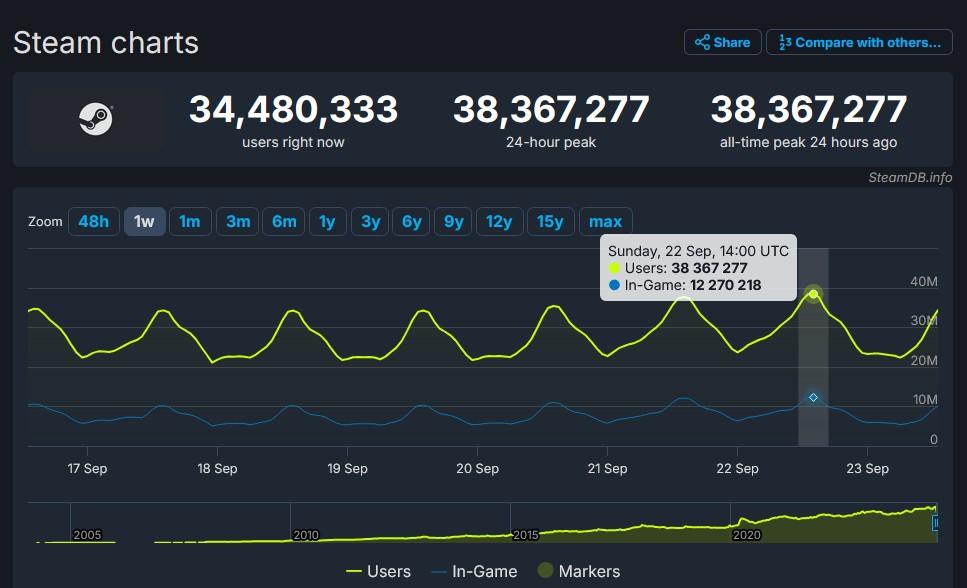Select the 48h zoom range
The image size is (967, 588).
(x=93, y=221)
